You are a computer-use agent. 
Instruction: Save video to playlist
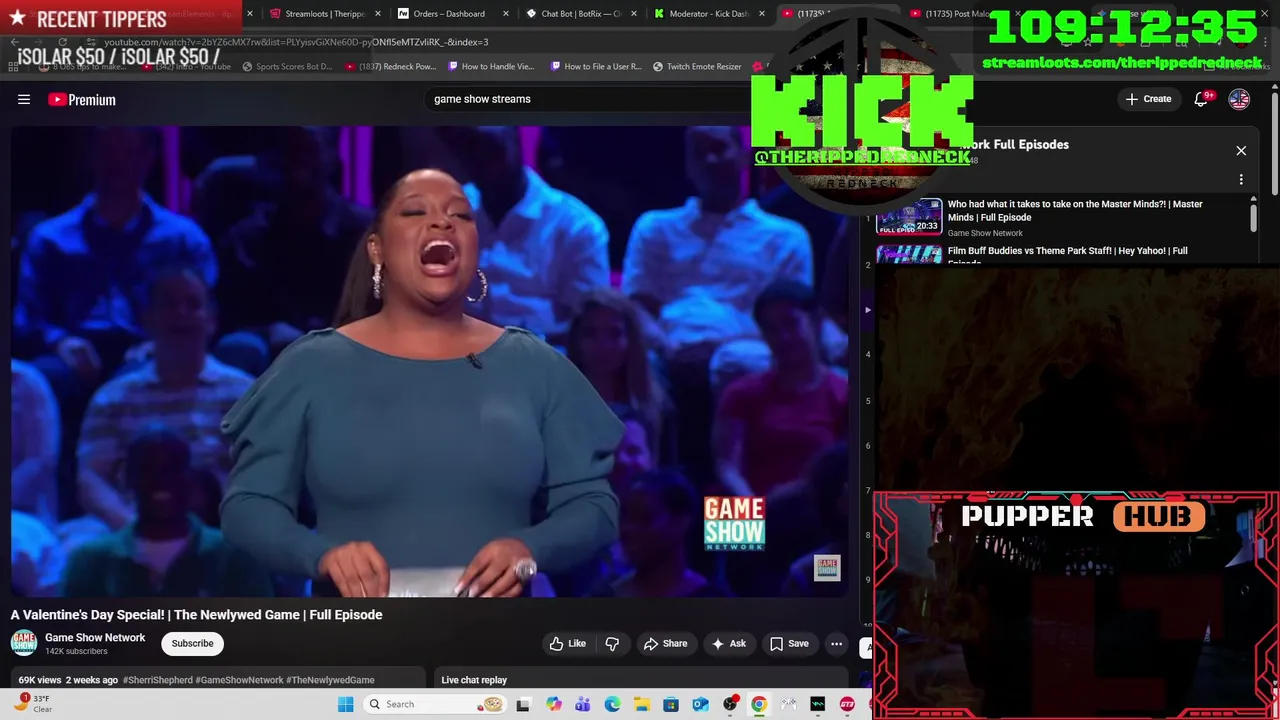pyautogui.click(x=788, y=644)
